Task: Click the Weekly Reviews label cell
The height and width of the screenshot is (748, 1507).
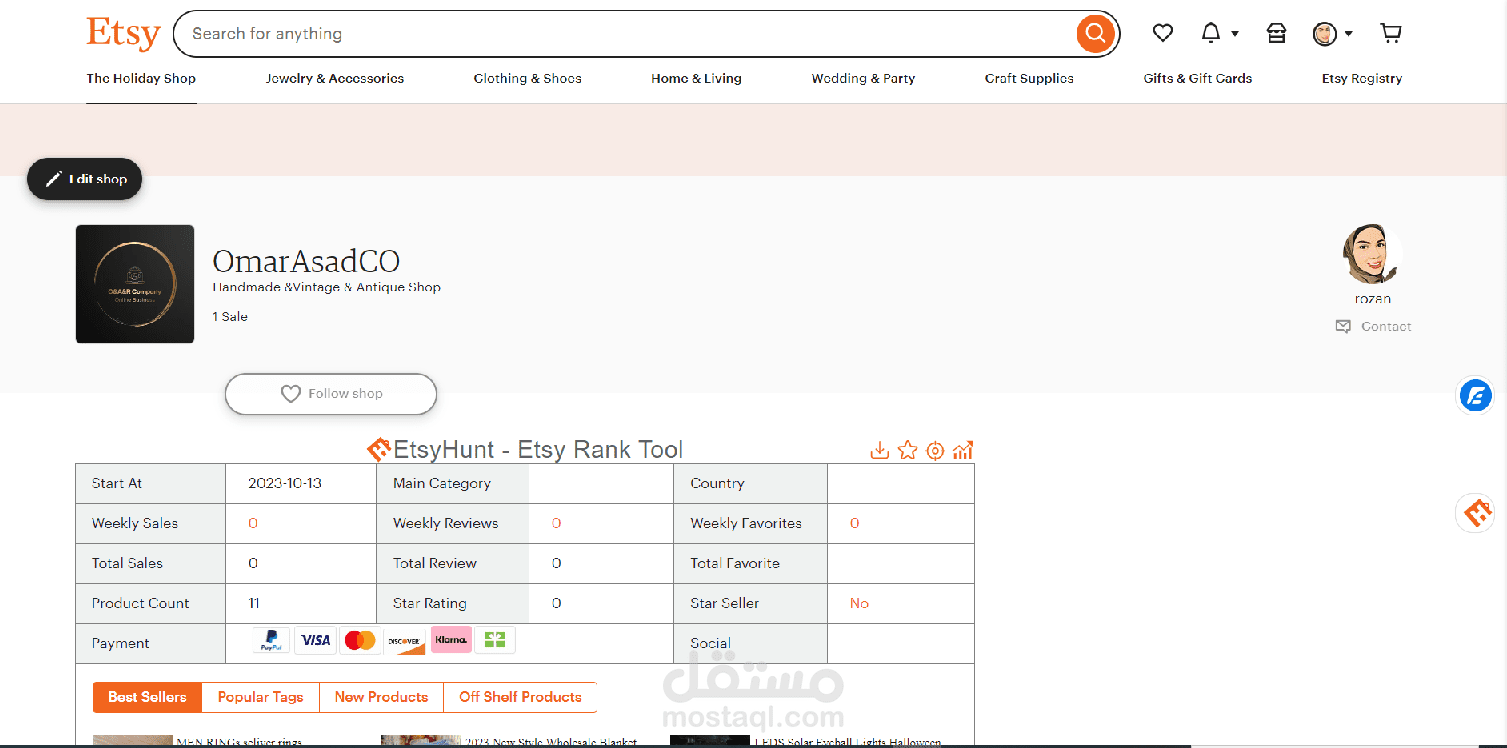Action: [x=453, y=523]
